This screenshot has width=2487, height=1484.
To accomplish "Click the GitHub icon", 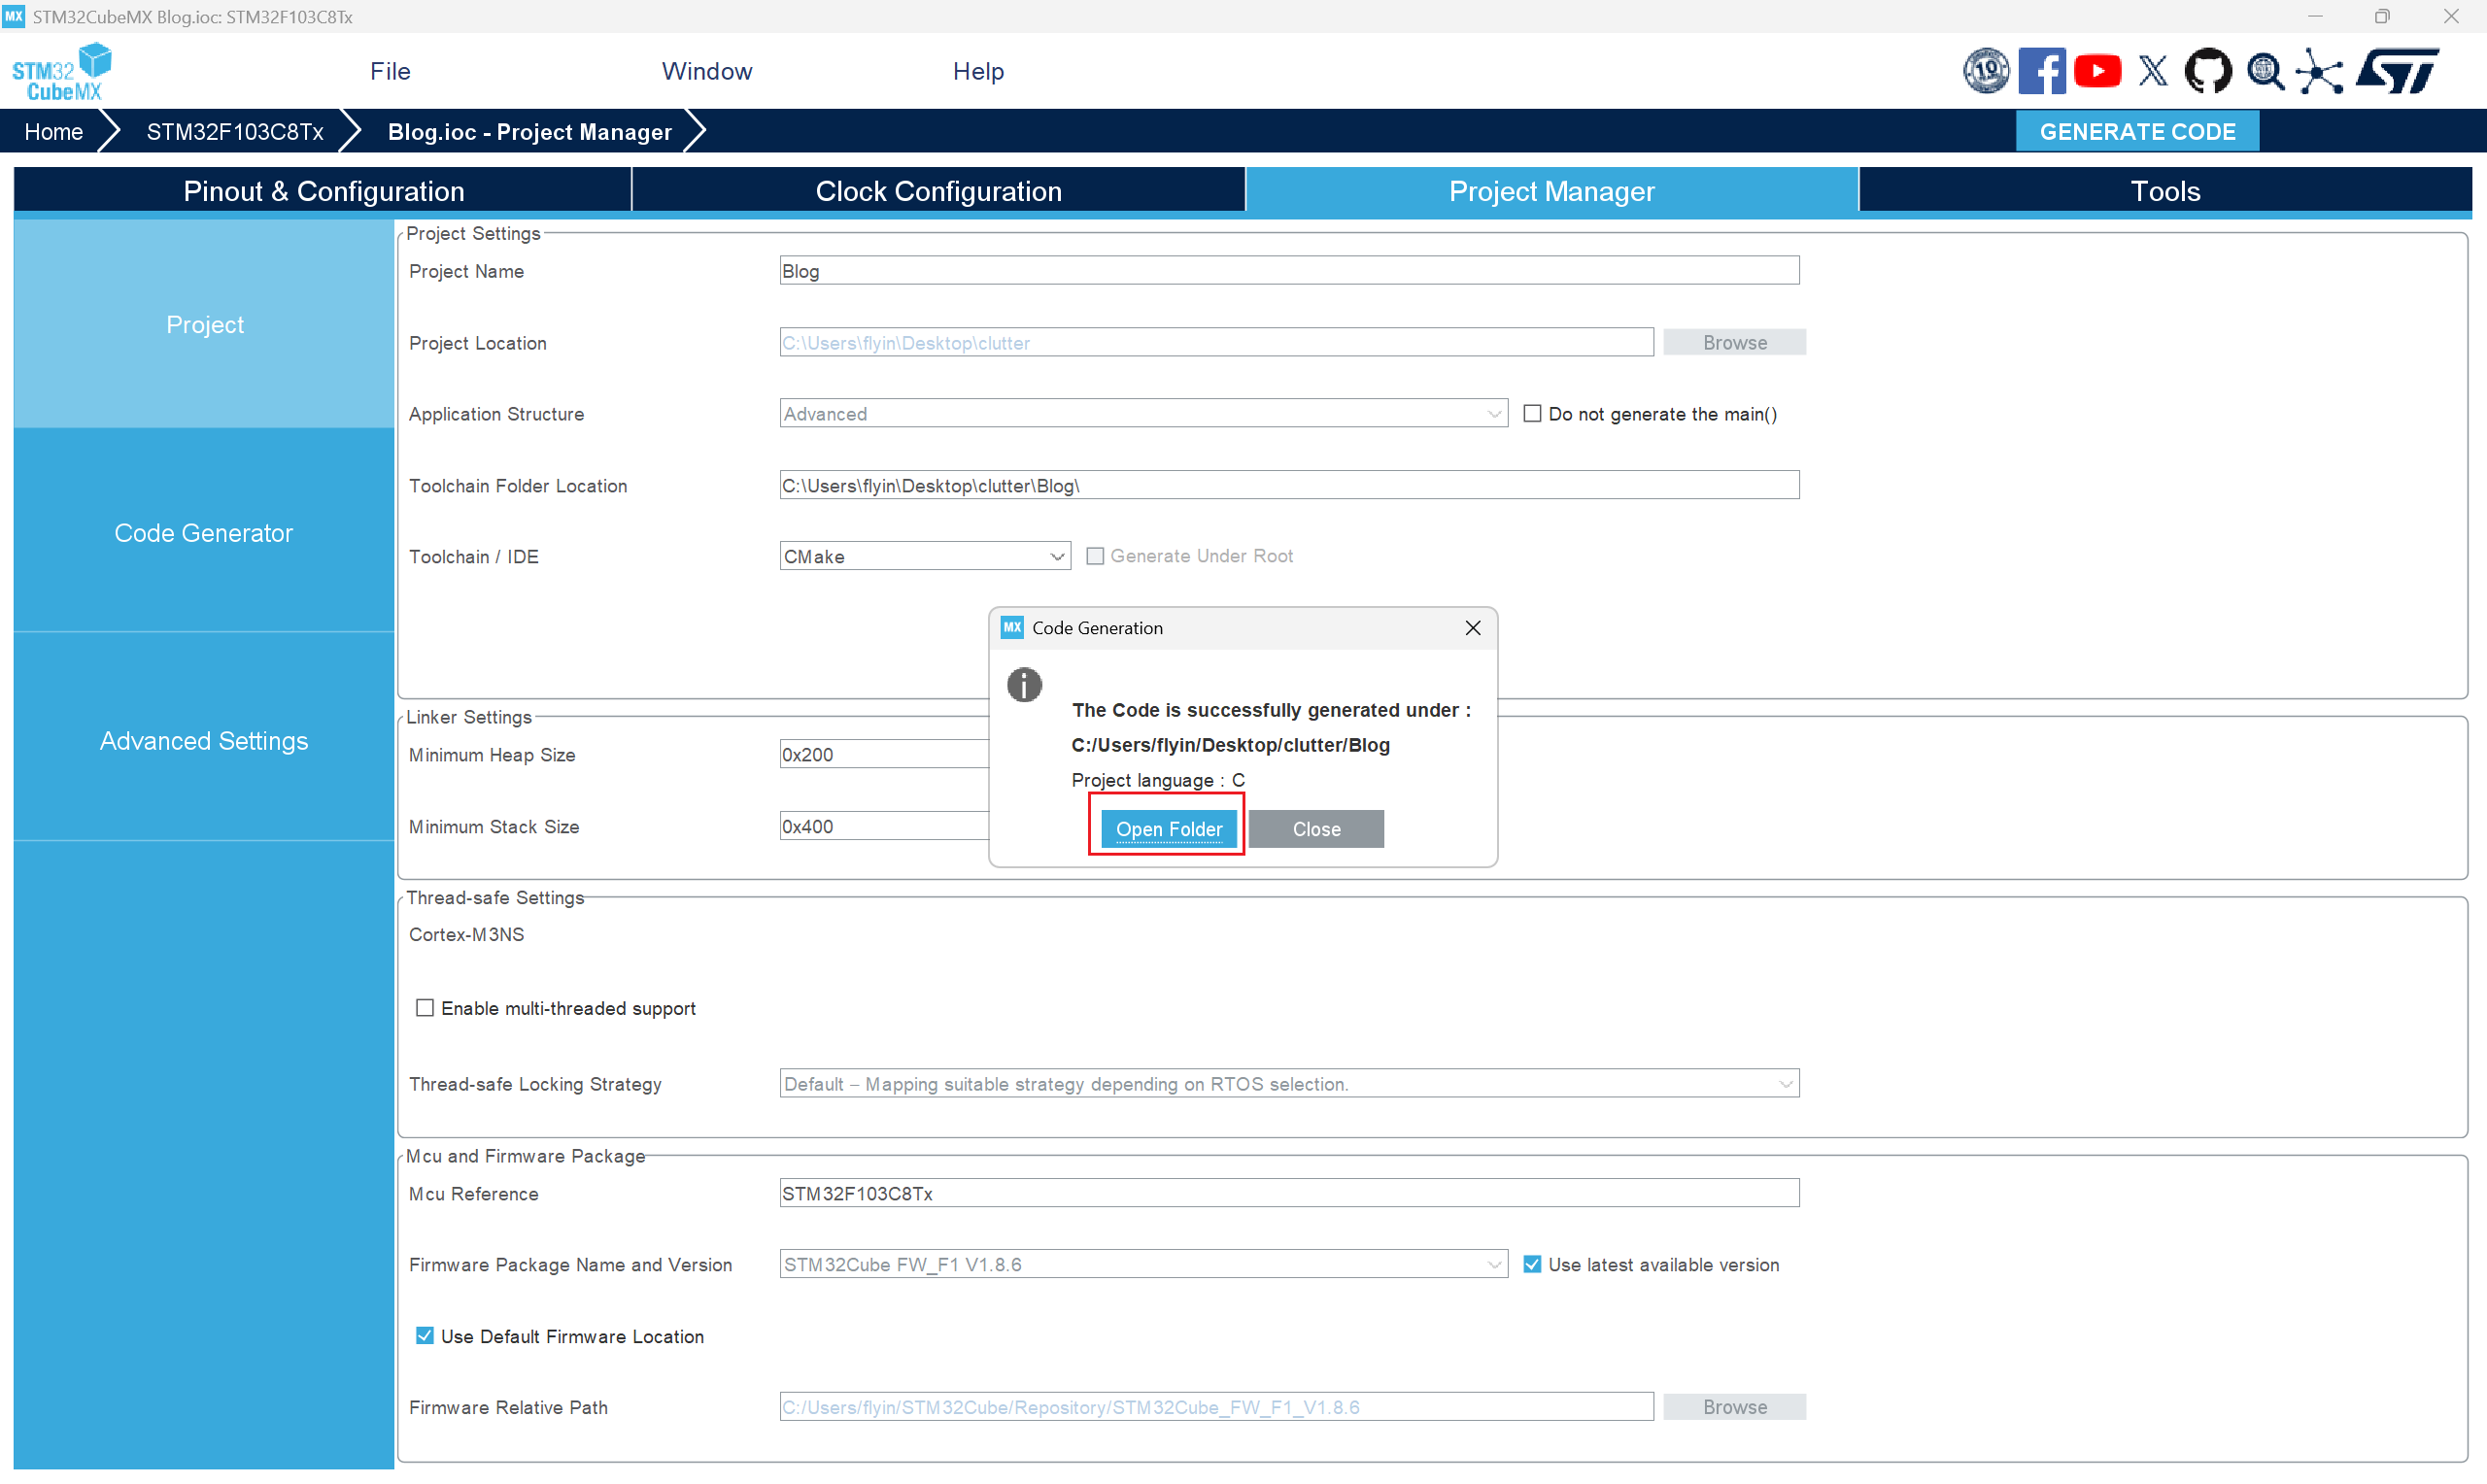I will pyautogui.click(x=2207, y=71).
